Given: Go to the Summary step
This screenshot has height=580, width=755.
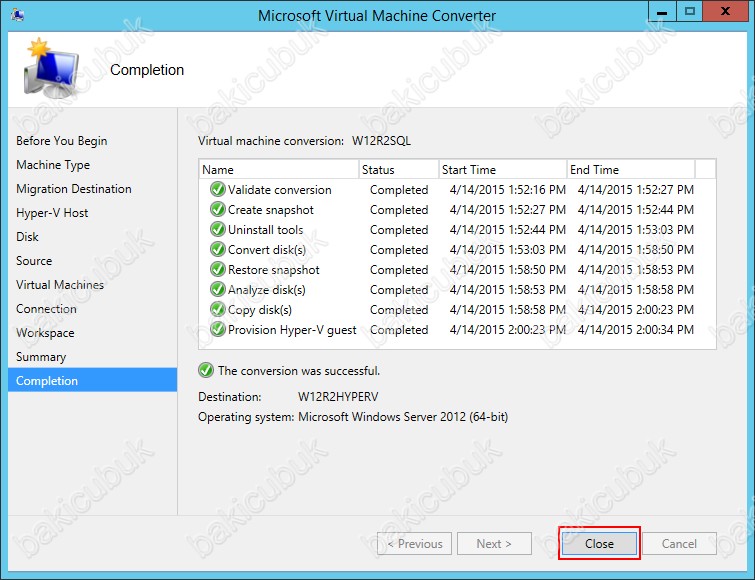Looking at the screenshot, I should pos(41,357).
